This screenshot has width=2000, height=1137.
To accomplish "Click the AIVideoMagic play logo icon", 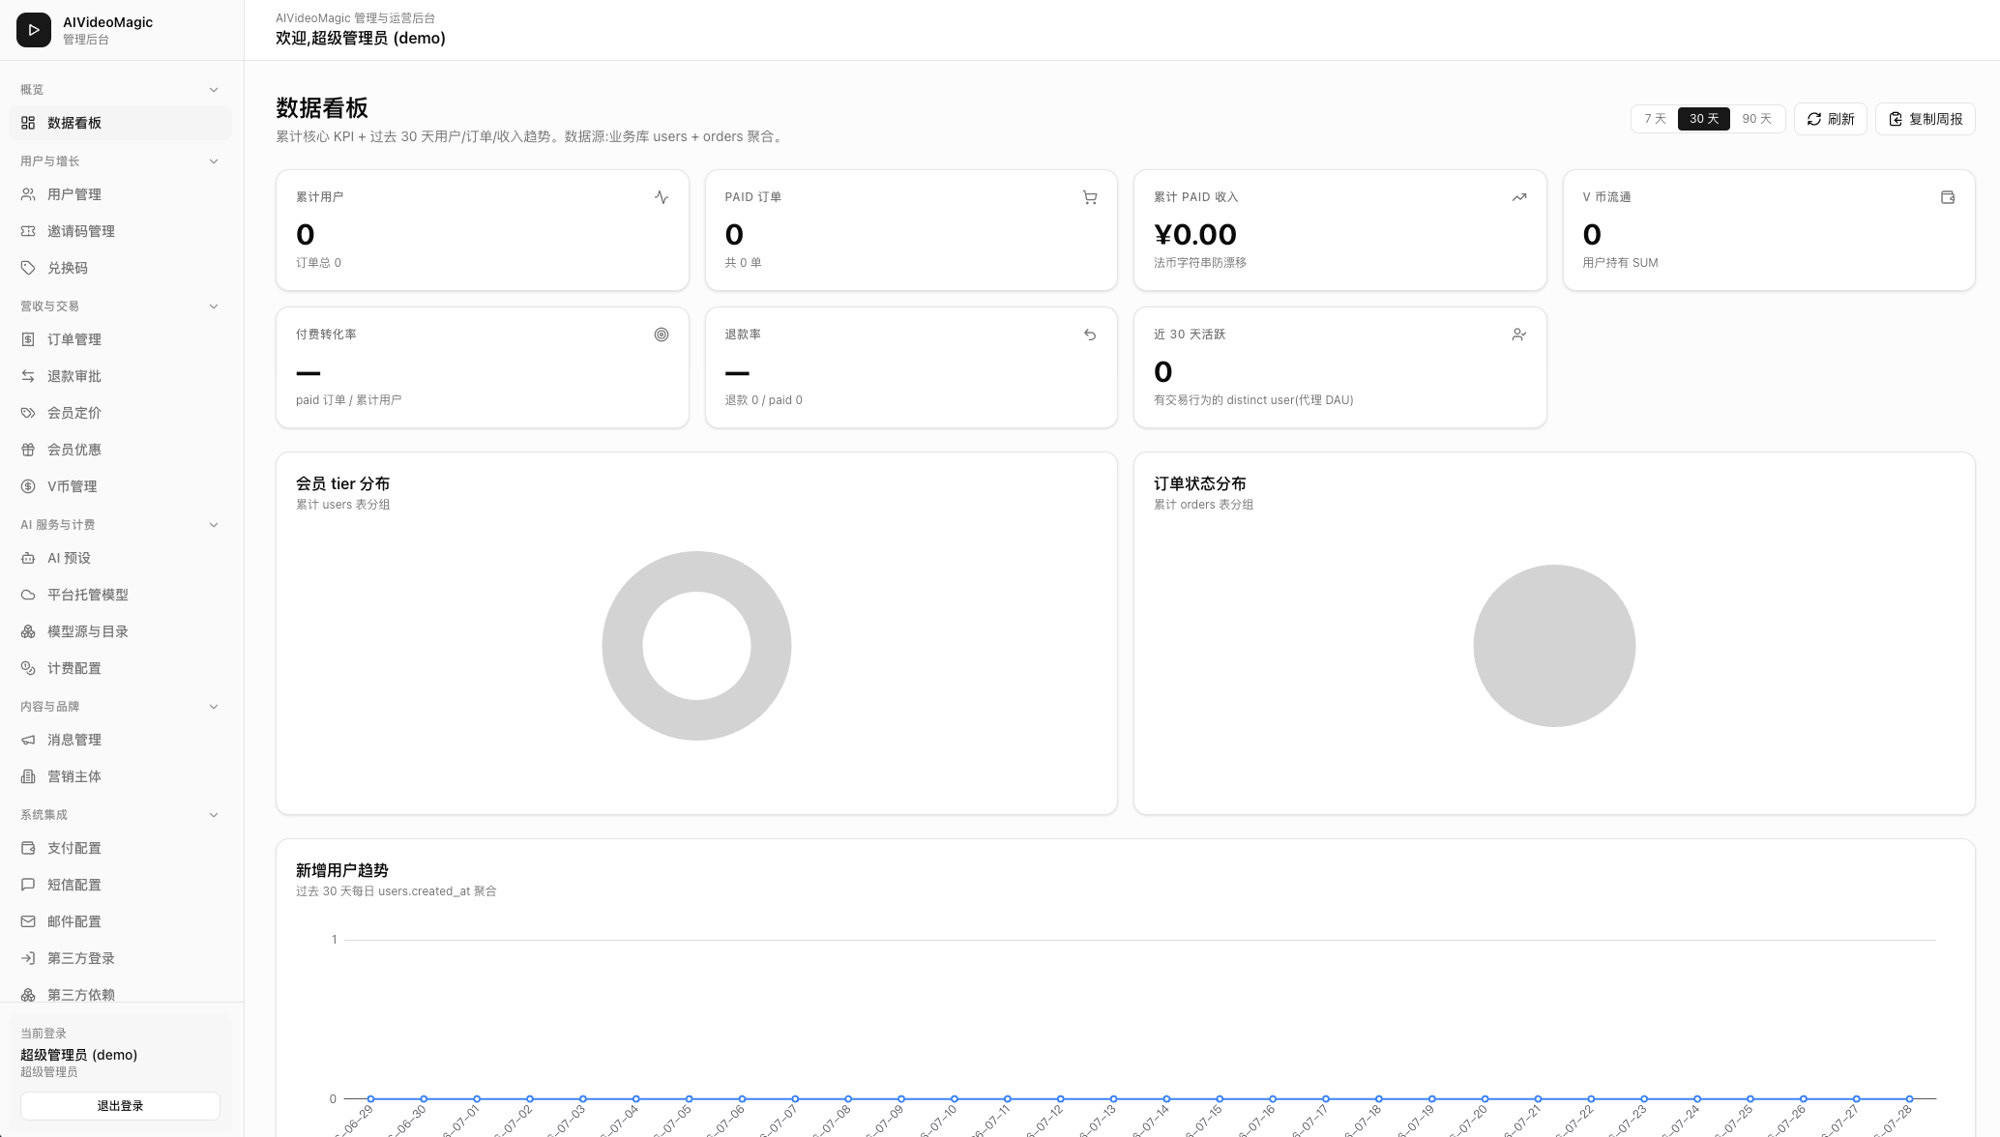I will (x=33, y=30).
